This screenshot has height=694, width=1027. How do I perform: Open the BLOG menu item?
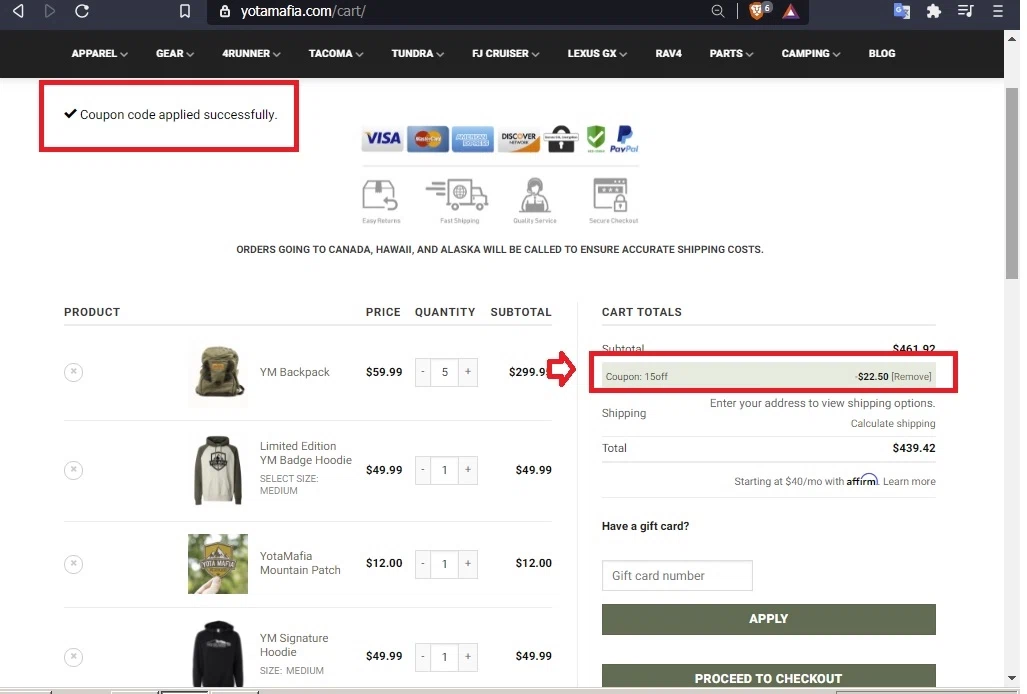pos(882,54)
